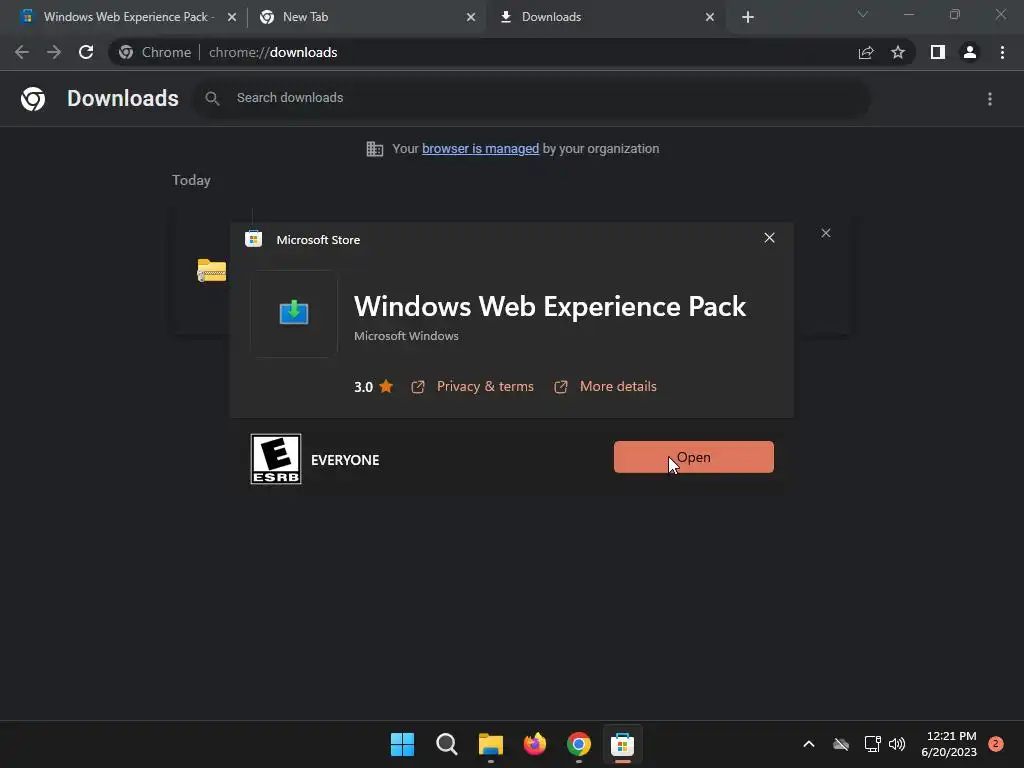This screenshot has width=1024, height=768.
Task: Open the Windows Start menu
Action: [402, 744]
